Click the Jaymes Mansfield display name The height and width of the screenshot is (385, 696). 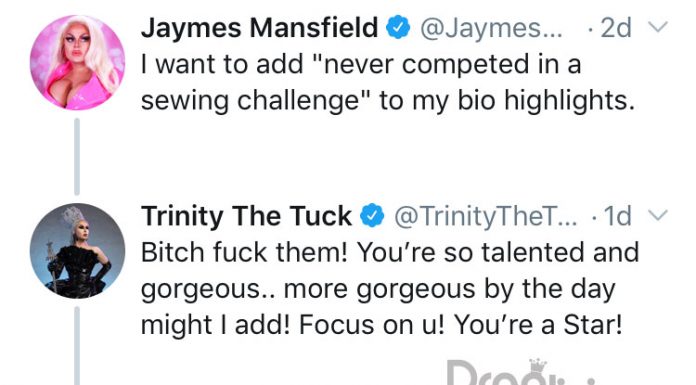(259, 28)
